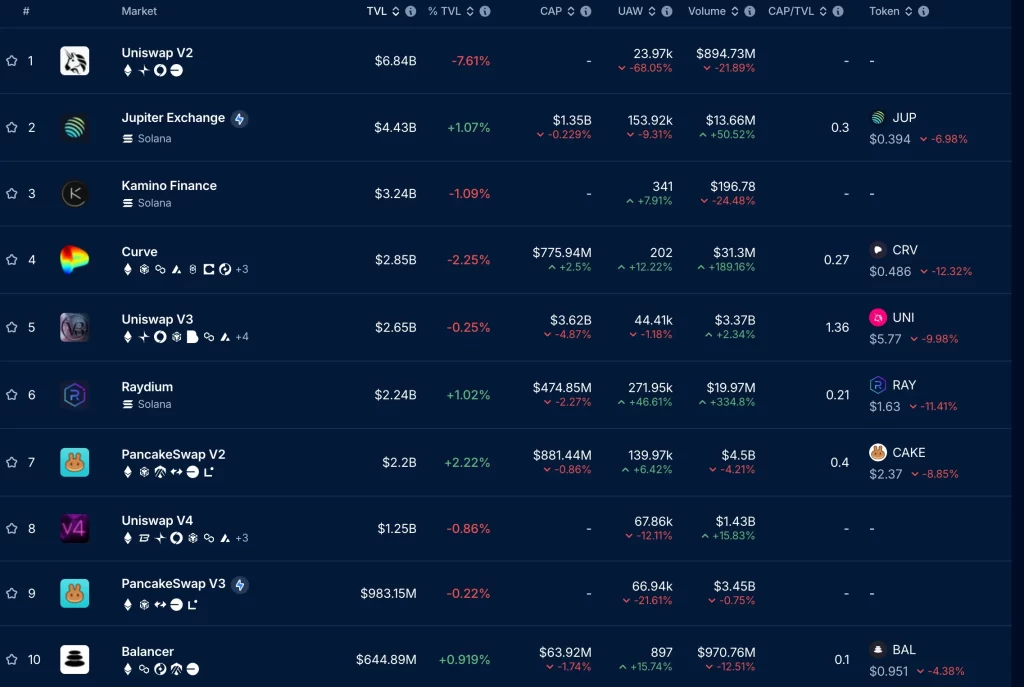Click the CAKE token icon
The width and height of the screenshot is (1024, 687).
878,452
